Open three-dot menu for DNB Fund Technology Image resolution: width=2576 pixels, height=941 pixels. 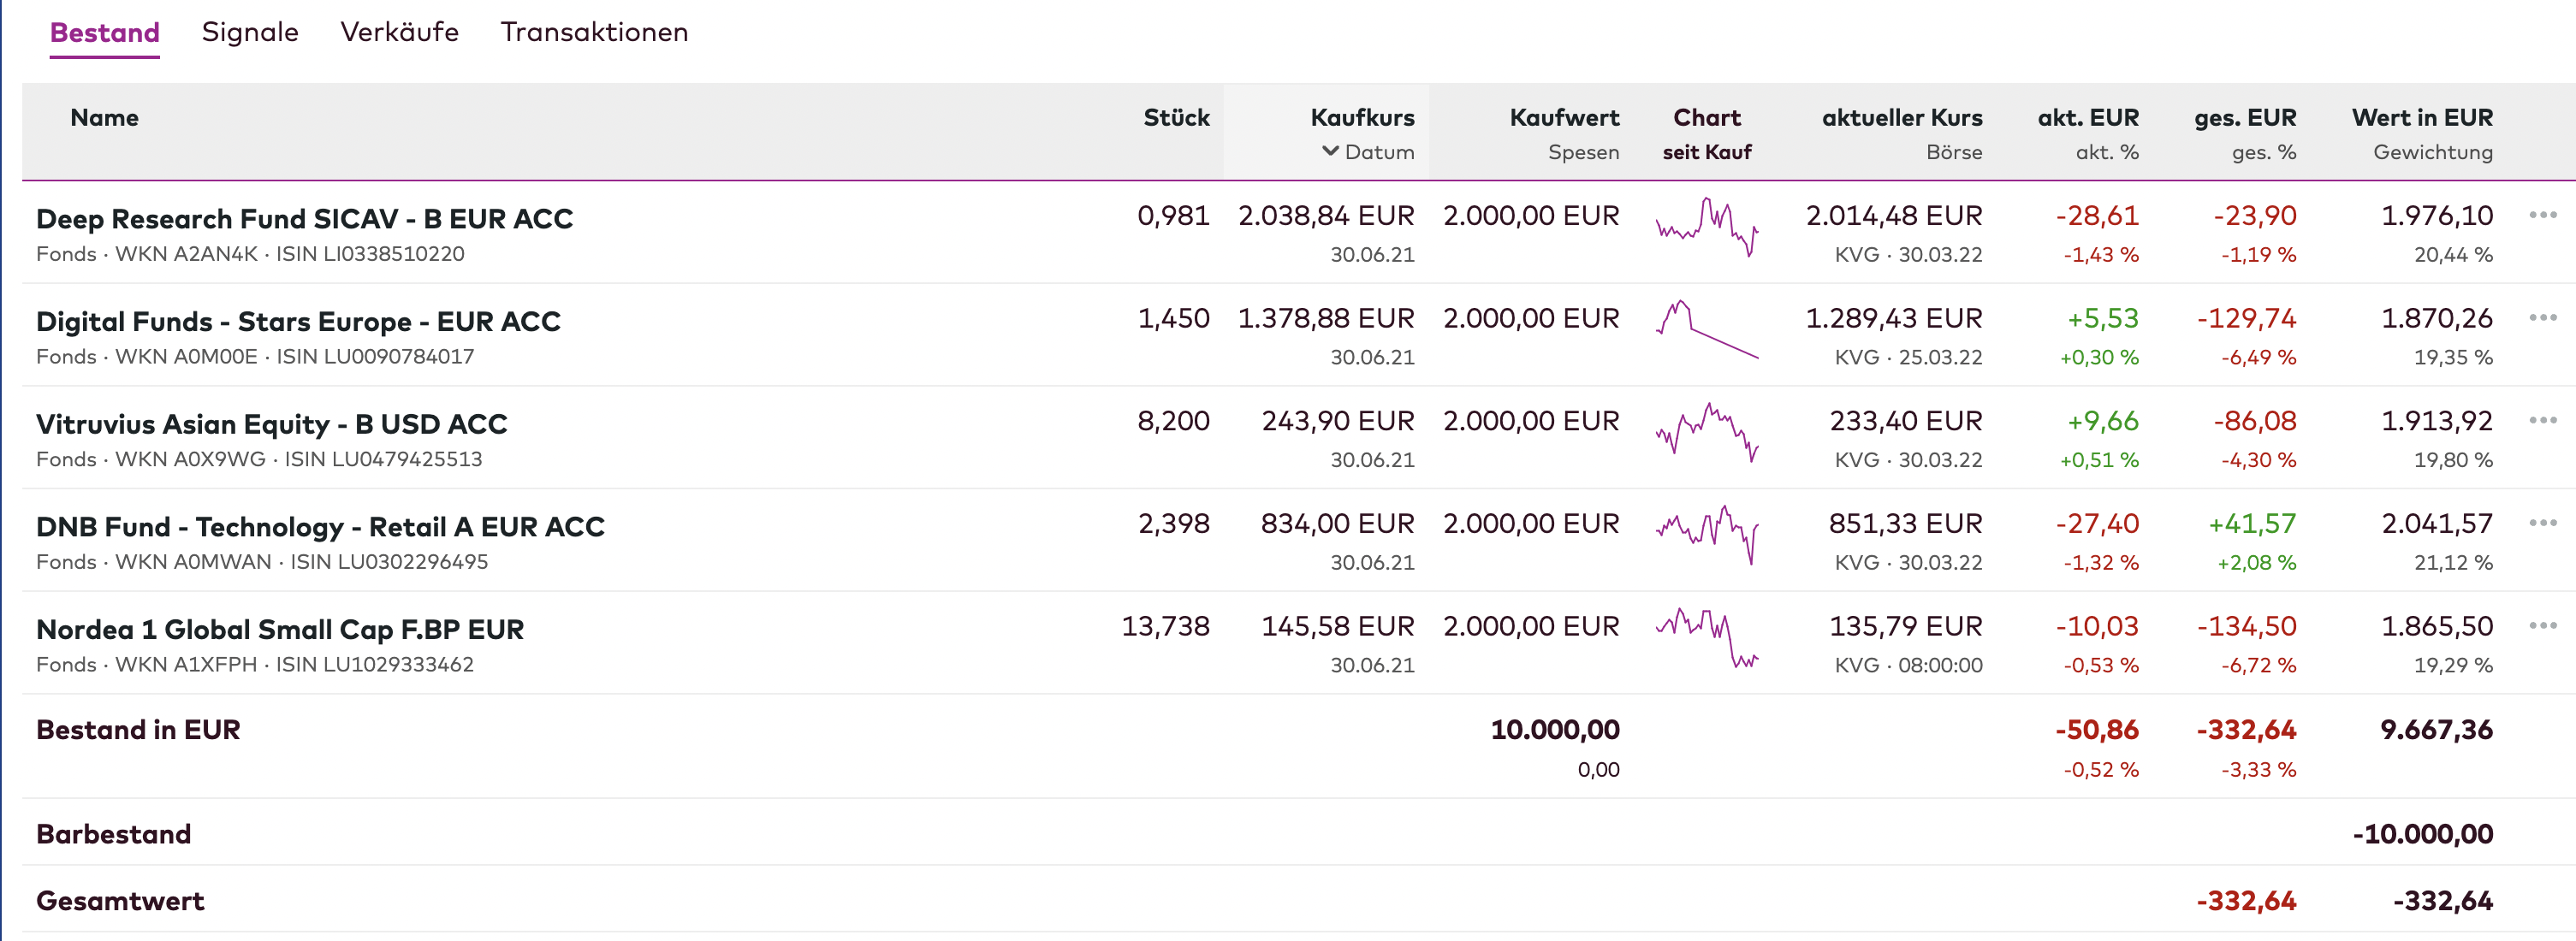click(2542, 523)
